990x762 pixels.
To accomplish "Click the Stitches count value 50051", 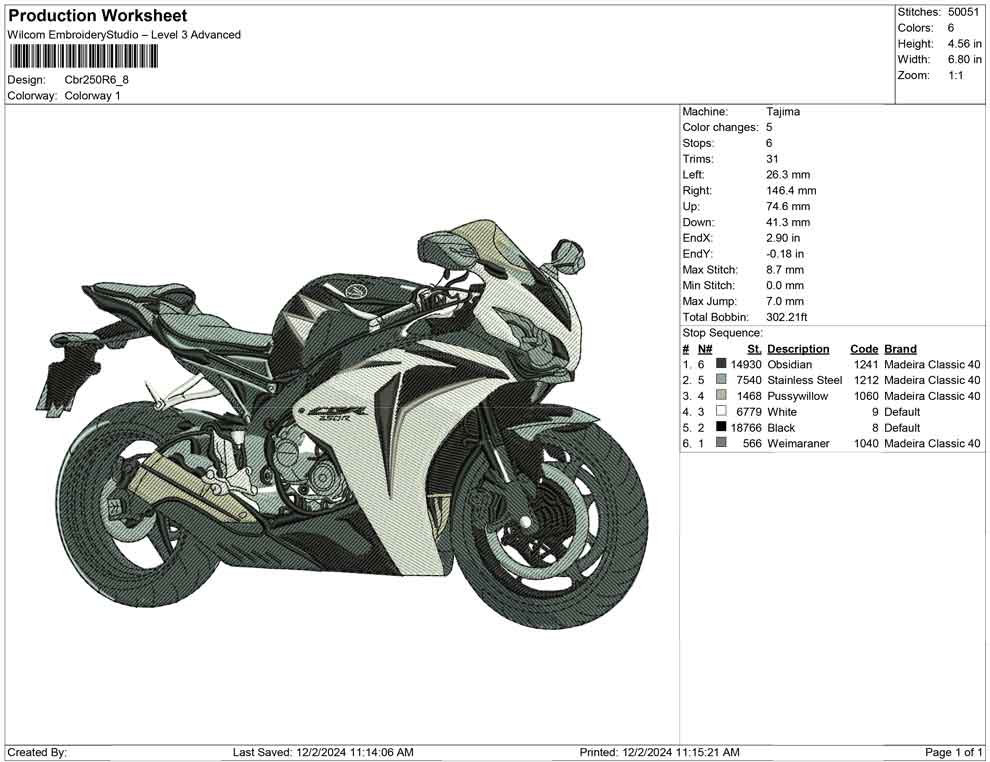I will pyautogui.click(x=964, y=12).
